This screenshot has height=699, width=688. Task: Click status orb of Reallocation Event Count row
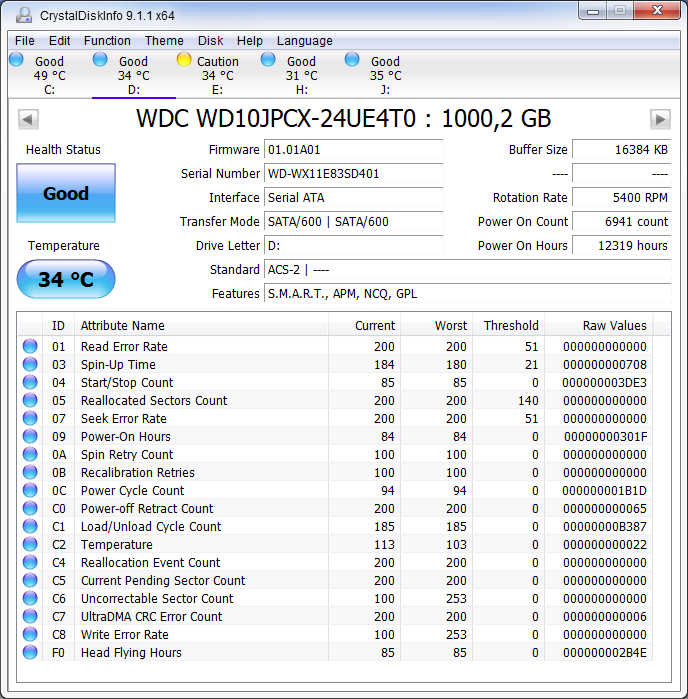(x=30, y=562)
